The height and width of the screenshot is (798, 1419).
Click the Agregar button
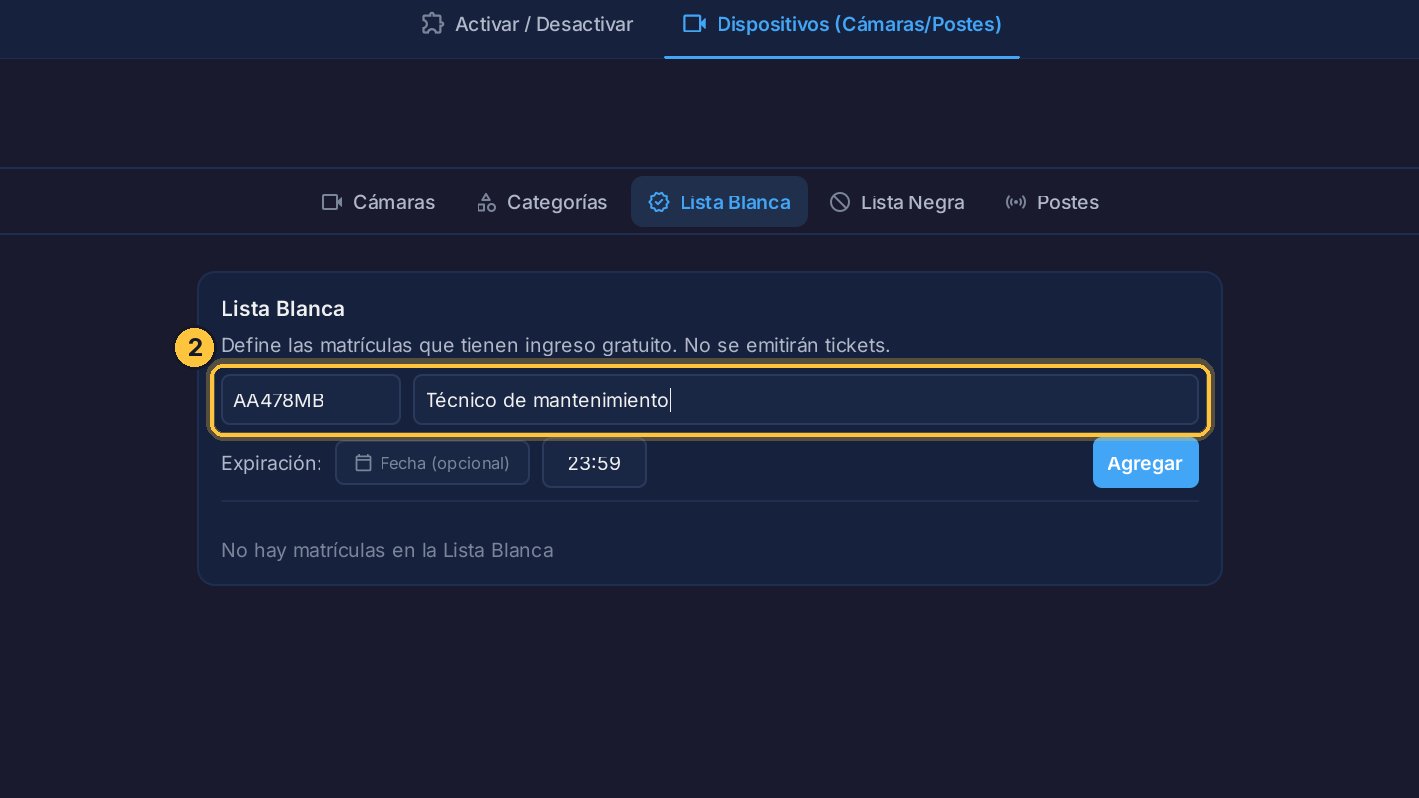pos(1145,463)
